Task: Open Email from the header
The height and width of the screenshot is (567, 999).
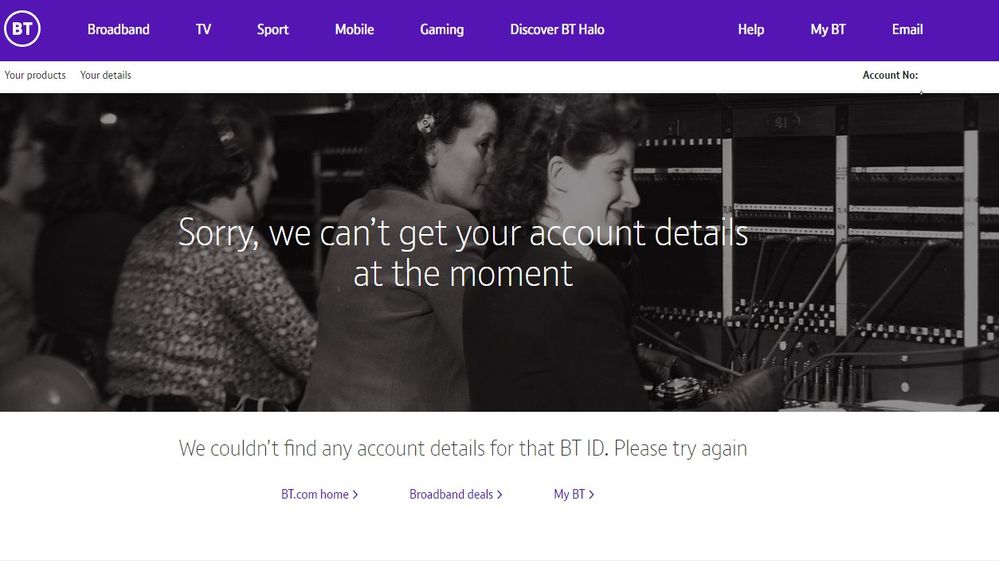Action: [x=907, y=29]
